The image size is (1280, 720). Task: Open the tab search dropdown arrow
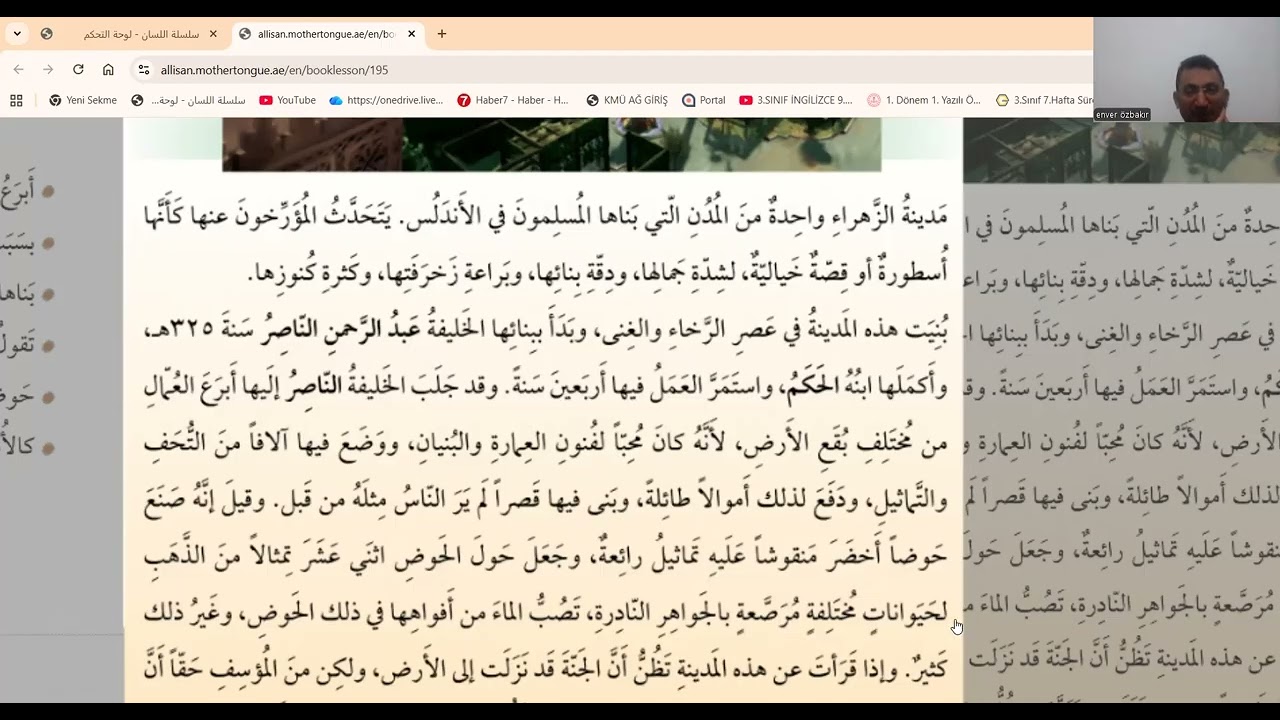tap(17, 34)
